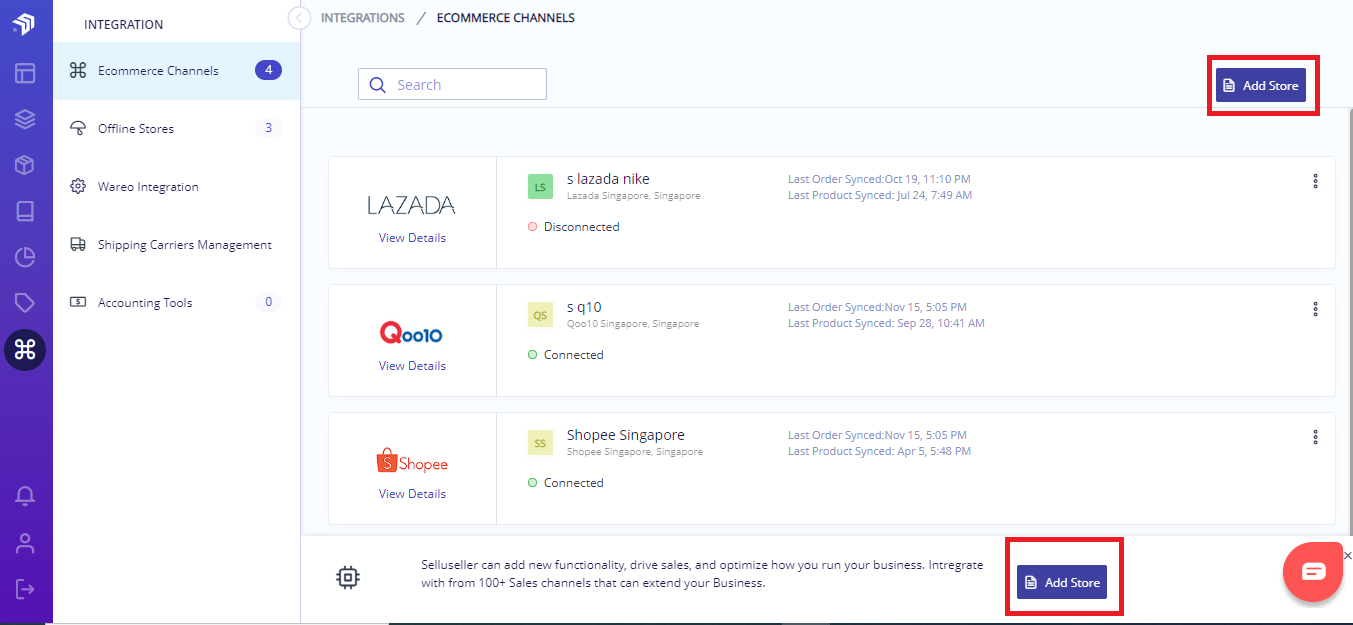Collapse the Integration side panel arrow
The height and width of the screenshot is (625, 1353).
click(297, 18)
